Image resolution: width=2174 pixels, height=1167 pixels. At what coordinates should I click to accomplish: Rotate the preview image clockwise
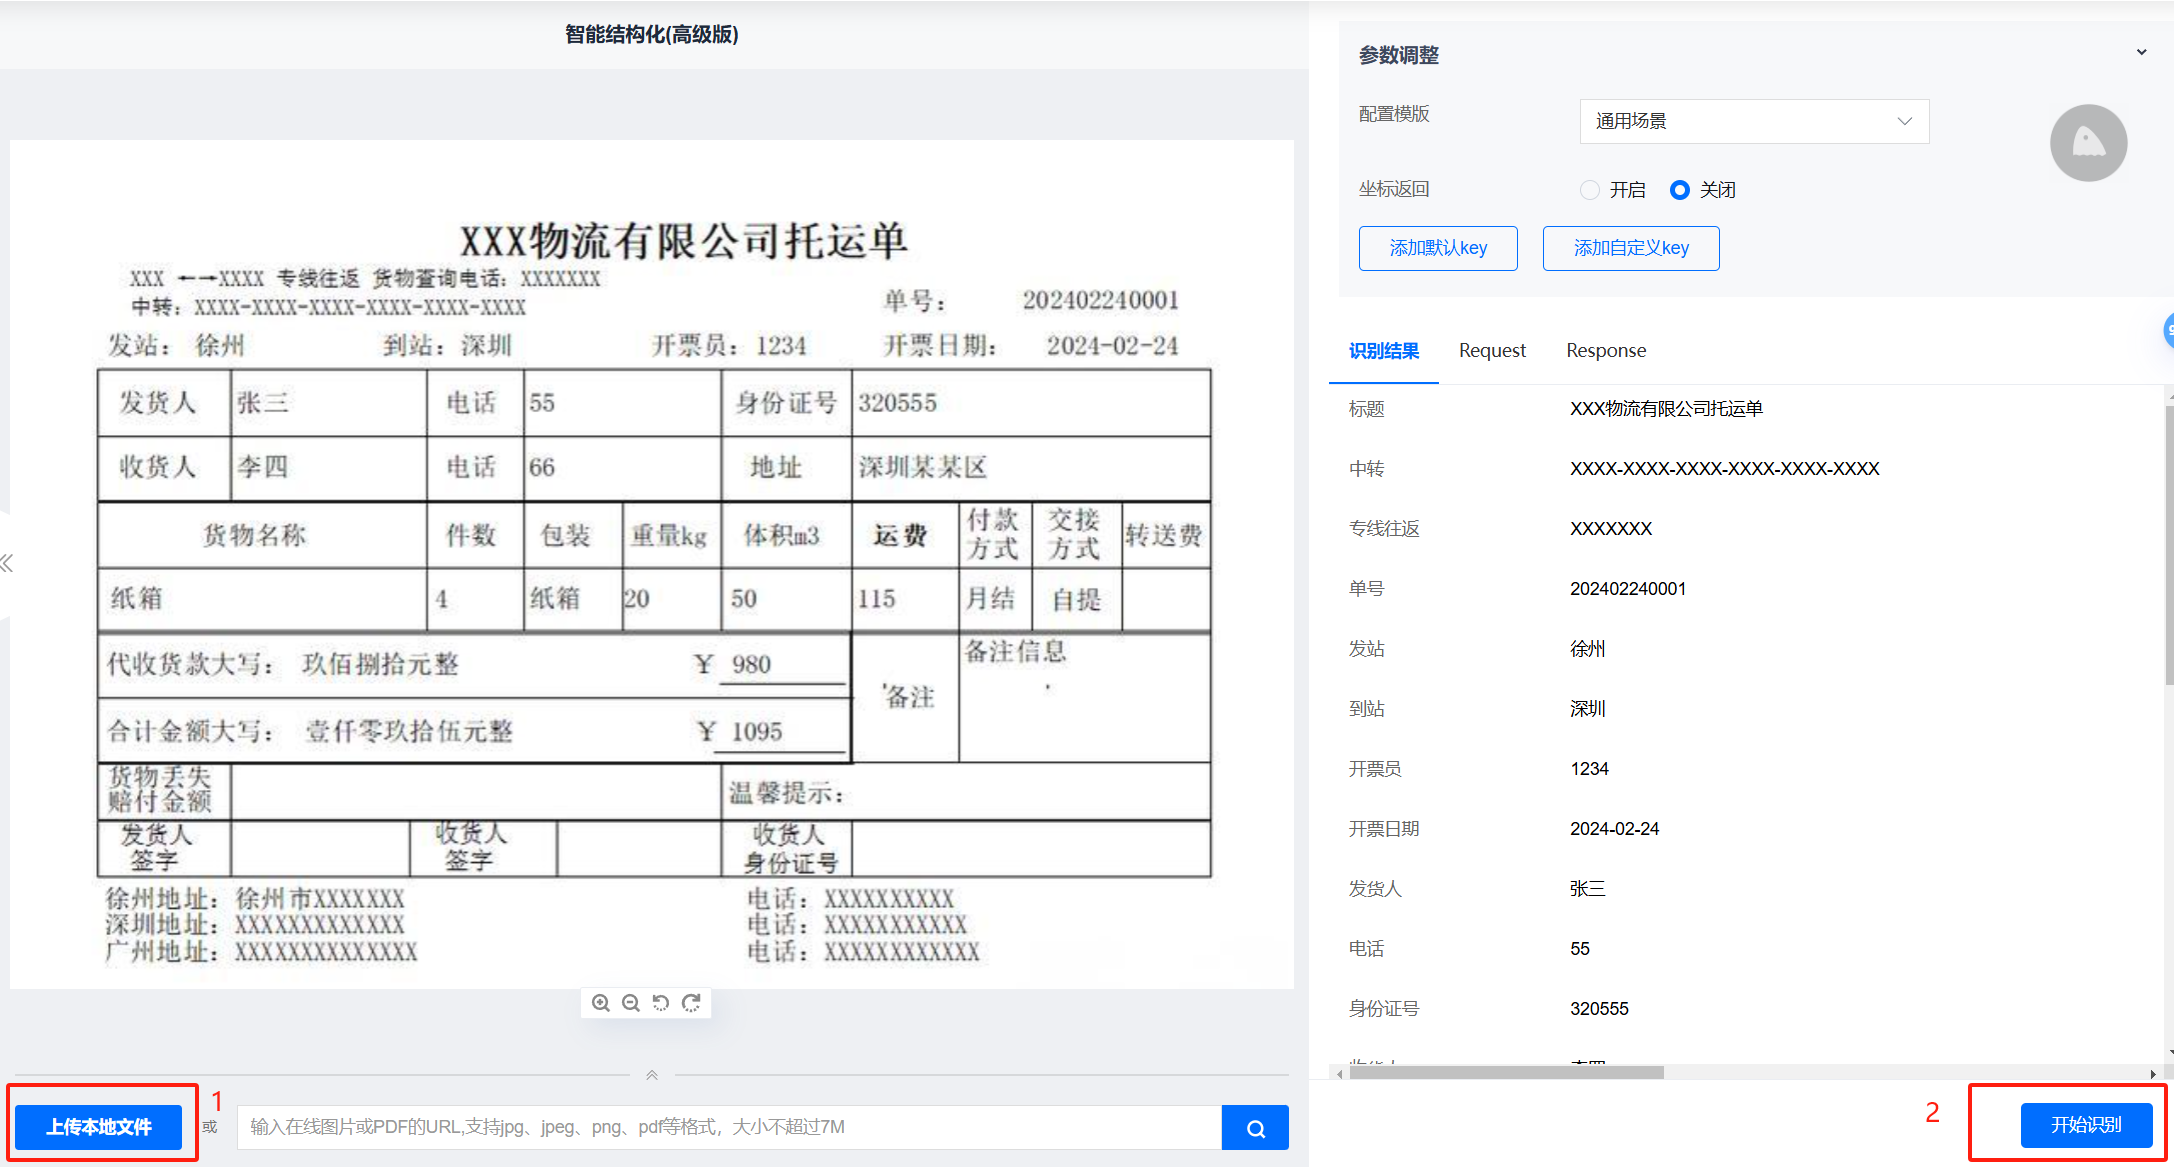(691, 1003)
